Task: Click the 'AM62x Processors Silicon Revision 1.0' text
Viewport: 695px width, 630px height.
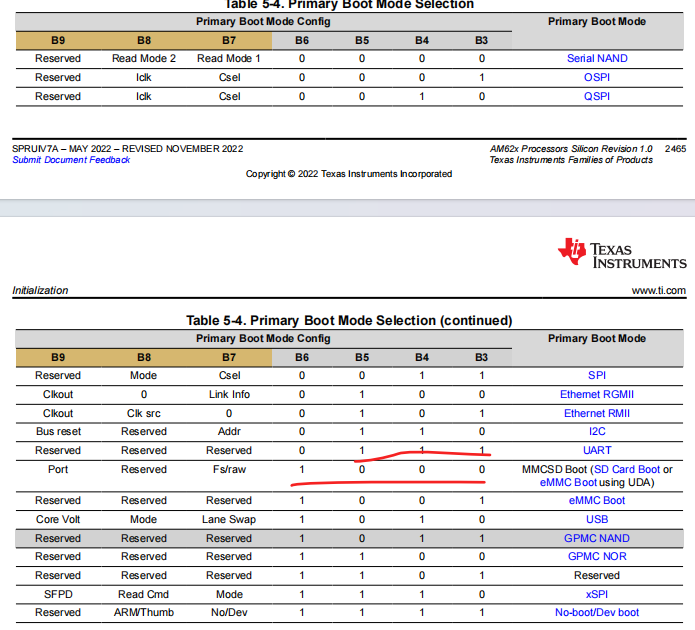Action: pos(571,149)
